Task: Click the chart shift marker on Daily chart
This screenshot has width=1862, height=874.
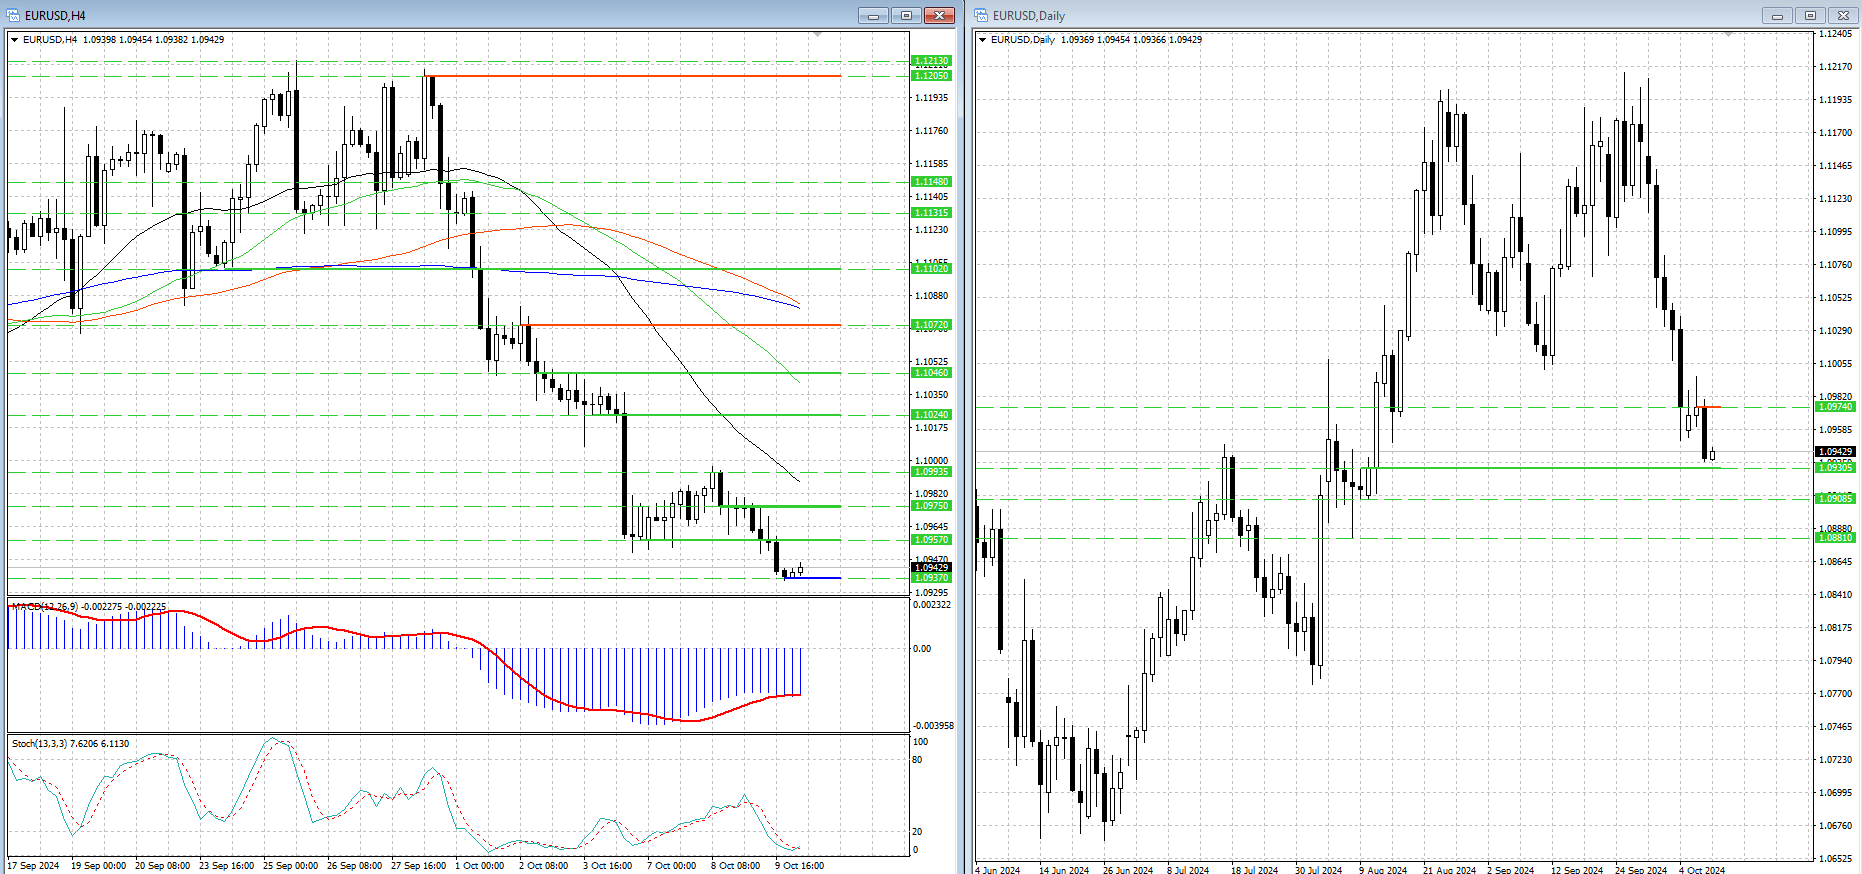Action: tap(1729, 35)
